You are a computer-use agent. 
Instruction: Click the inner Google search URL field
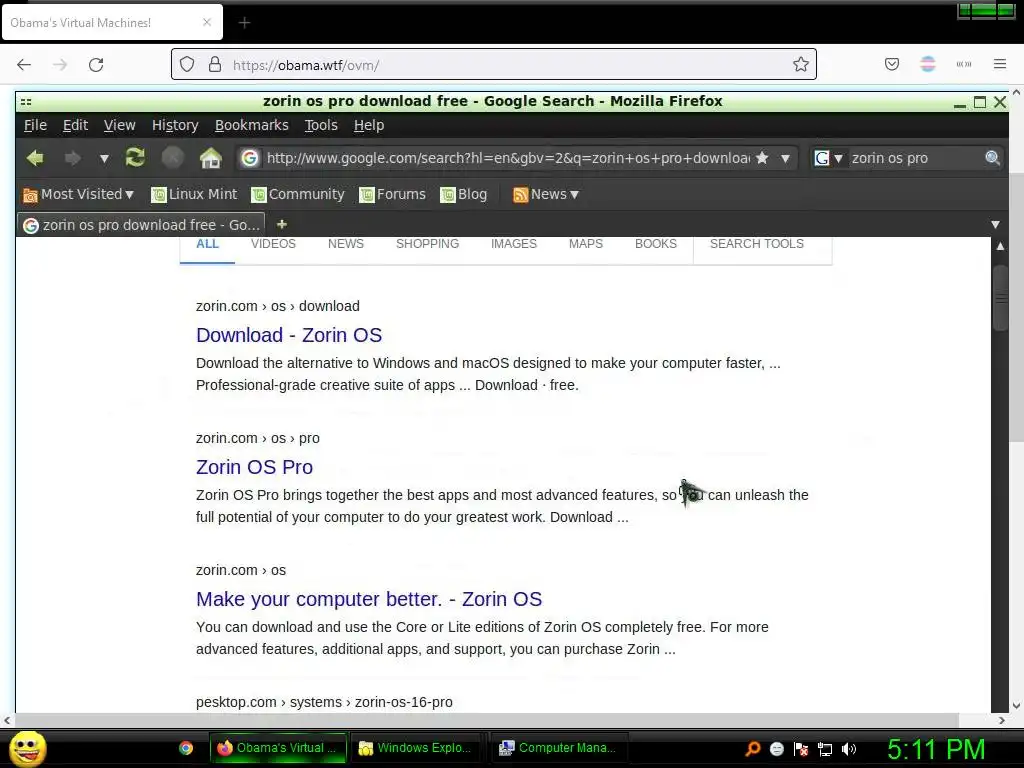(x=507, y=159)
